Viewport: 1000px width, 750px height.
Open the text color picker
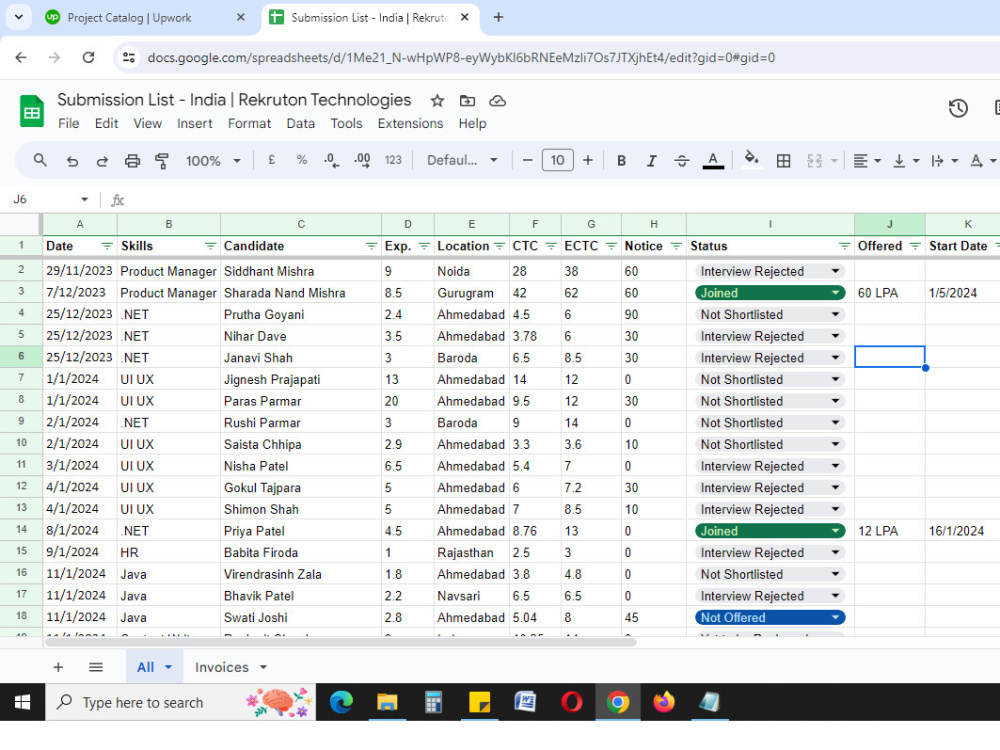[x=713, y=161]
